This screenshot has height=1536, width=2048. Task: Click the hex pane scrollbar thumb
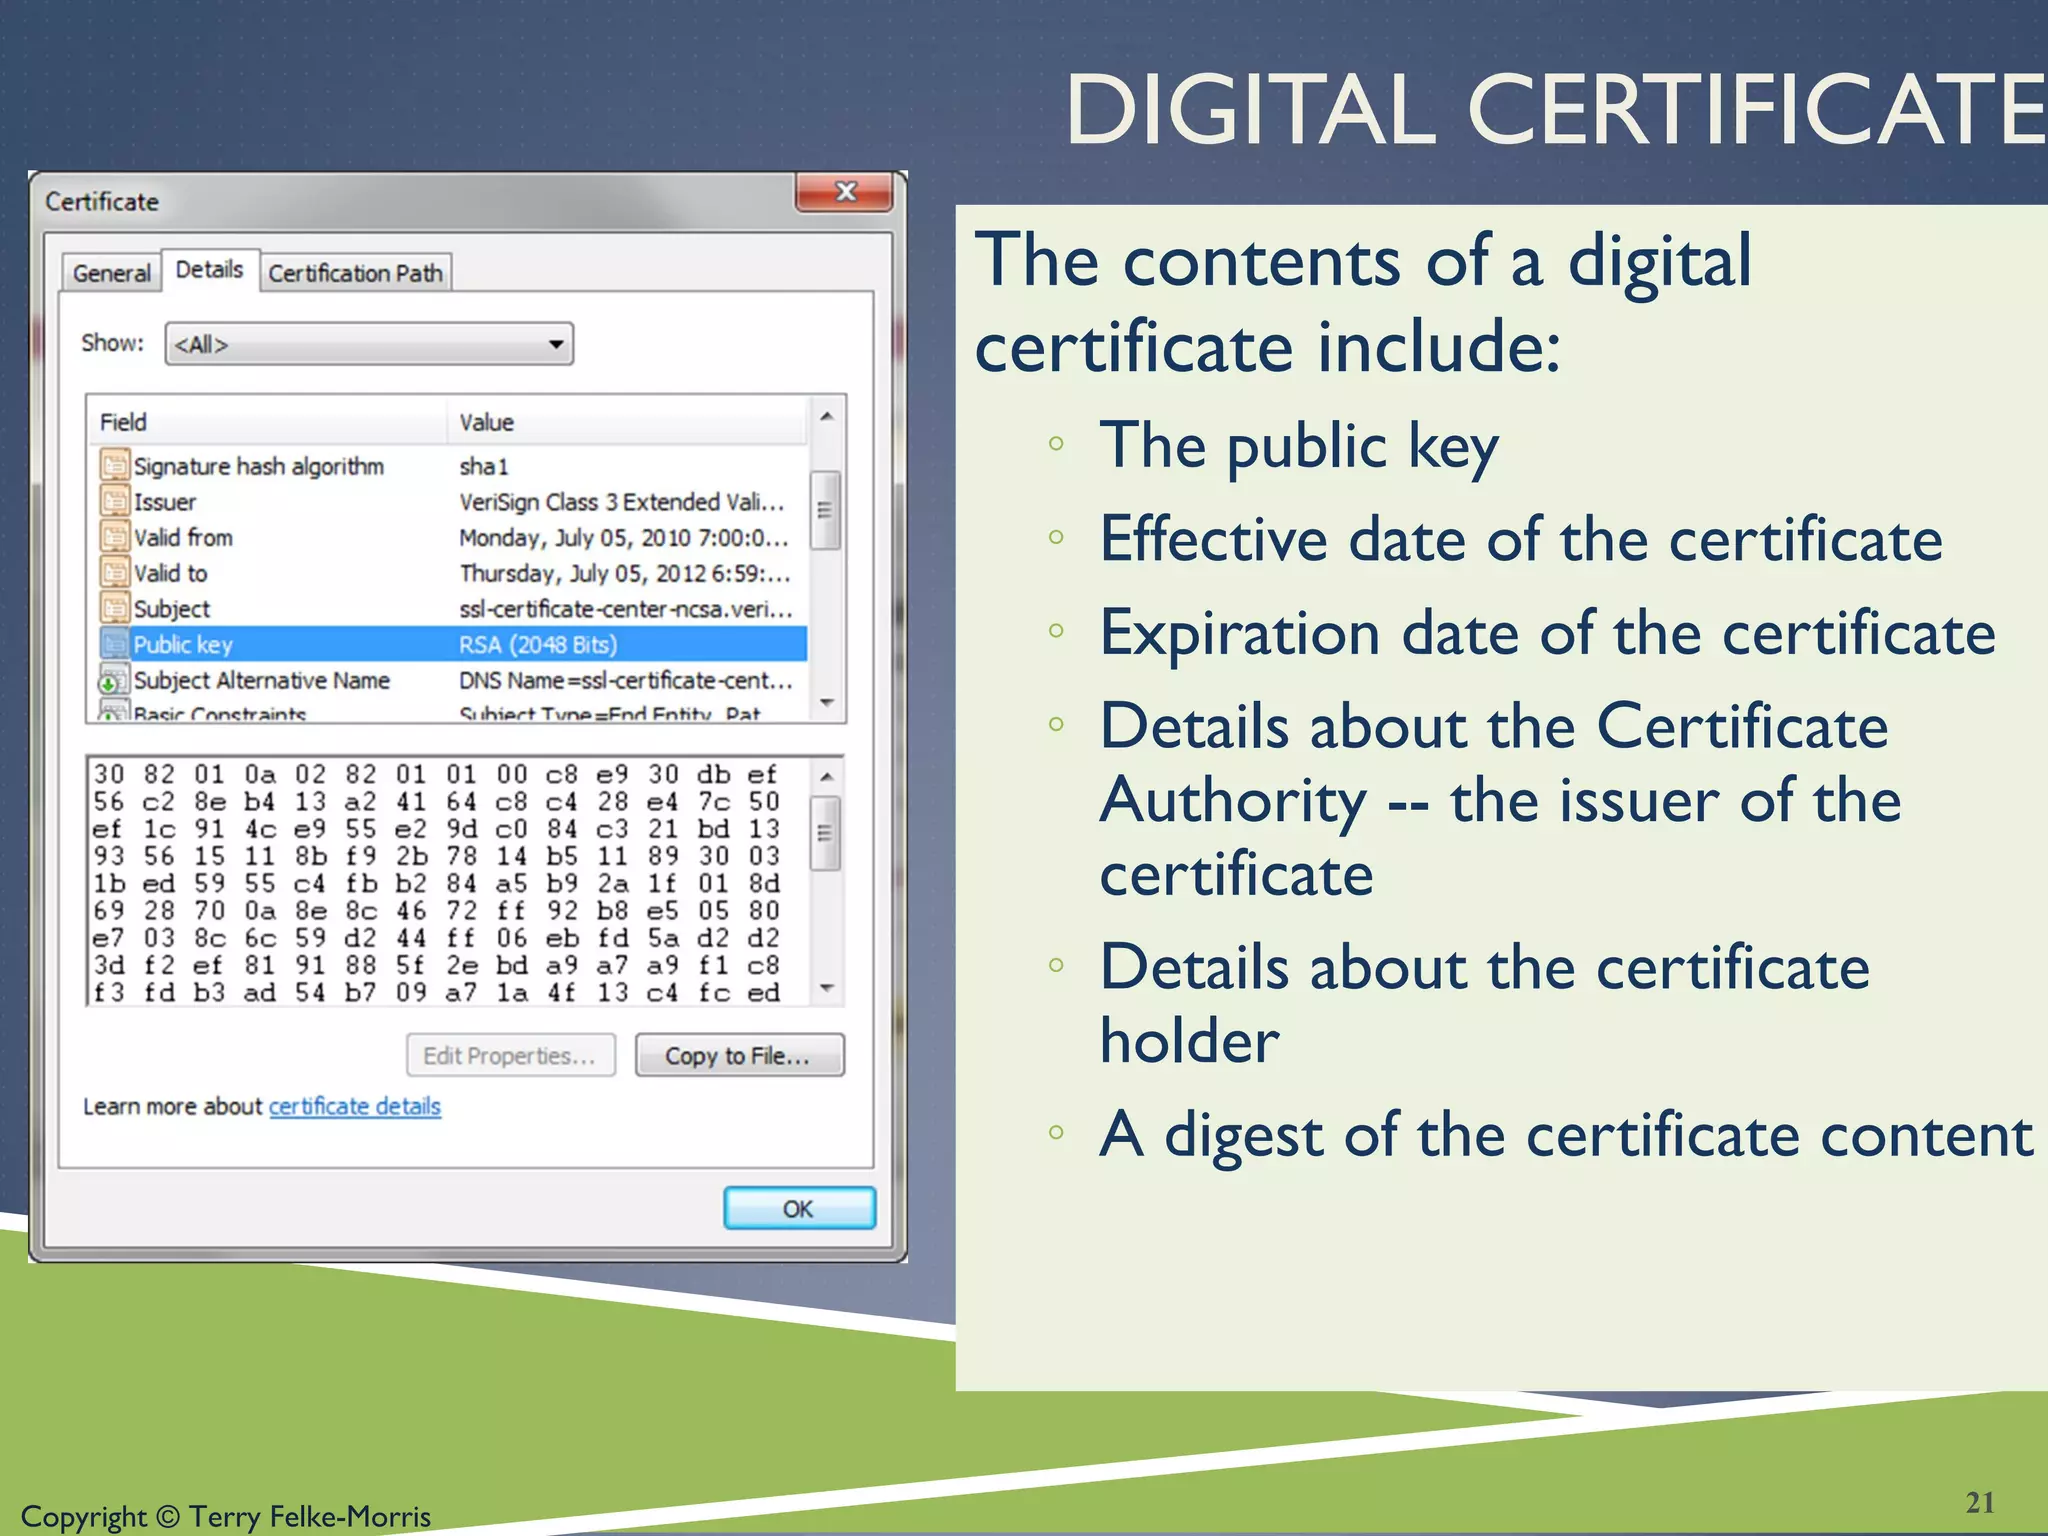pyautogui.click(x=825, y=833)
